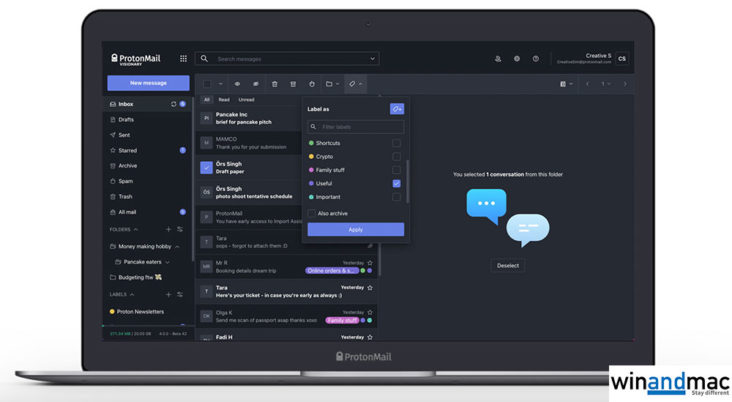Screen dimensions: 732x402
Task: Refresh the Inbox with the sync icon
Action: [x=174, y=104]
